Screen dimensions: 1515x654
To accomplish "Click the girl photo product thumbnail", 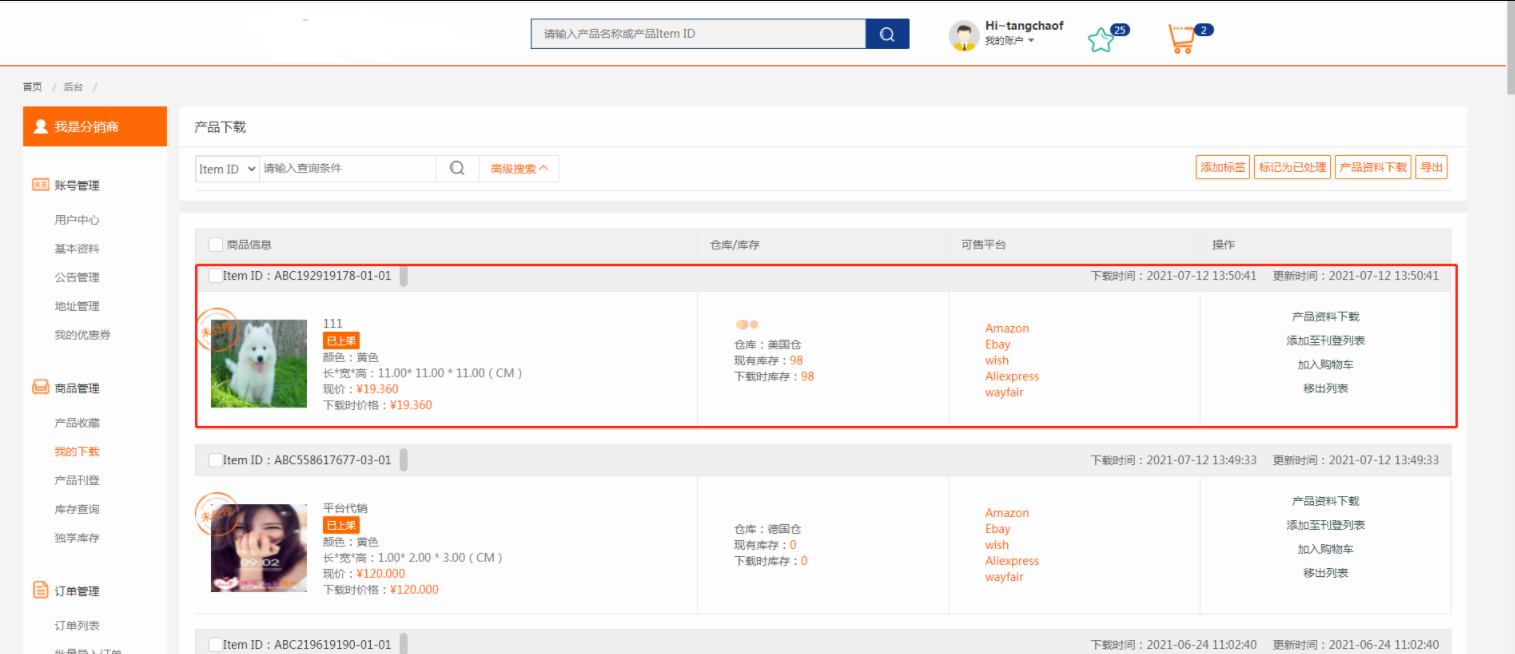I will tap(259, 548).
